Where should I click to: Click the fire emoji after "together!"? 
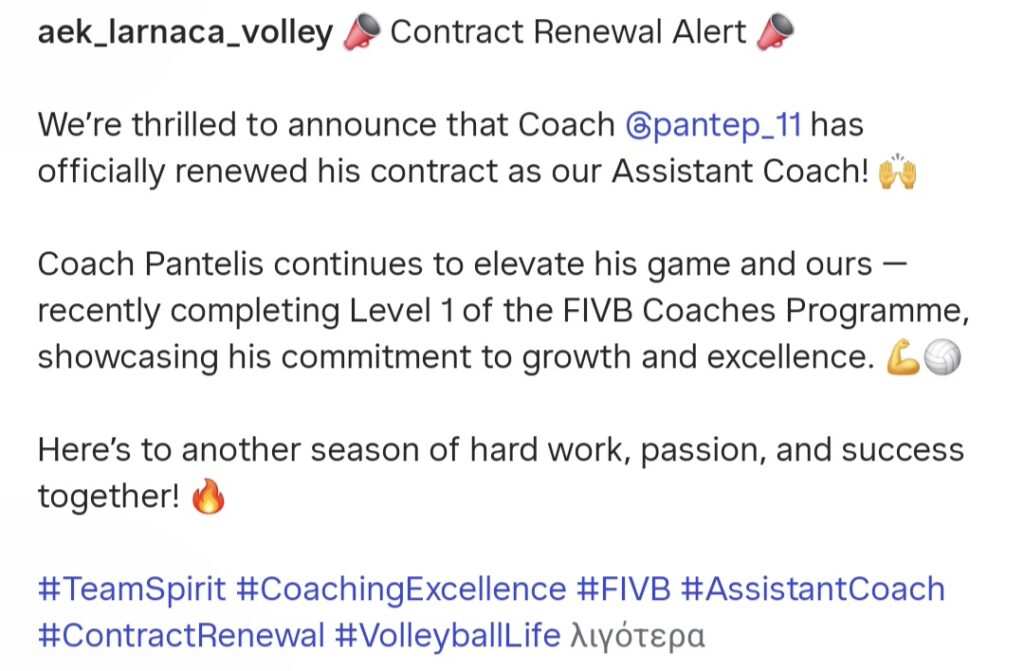208,496
